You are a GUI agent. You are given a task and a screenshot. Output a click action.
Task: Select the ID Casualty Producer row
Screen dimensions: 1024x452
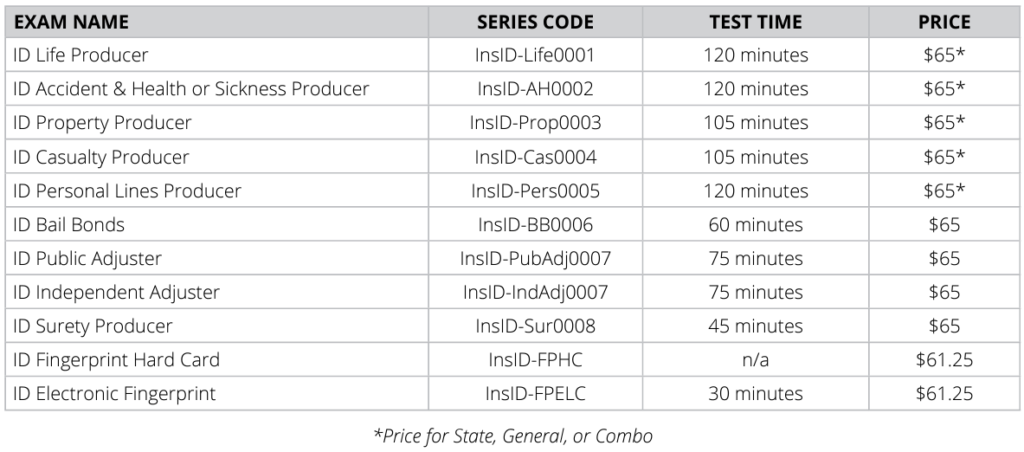point(101,157)
